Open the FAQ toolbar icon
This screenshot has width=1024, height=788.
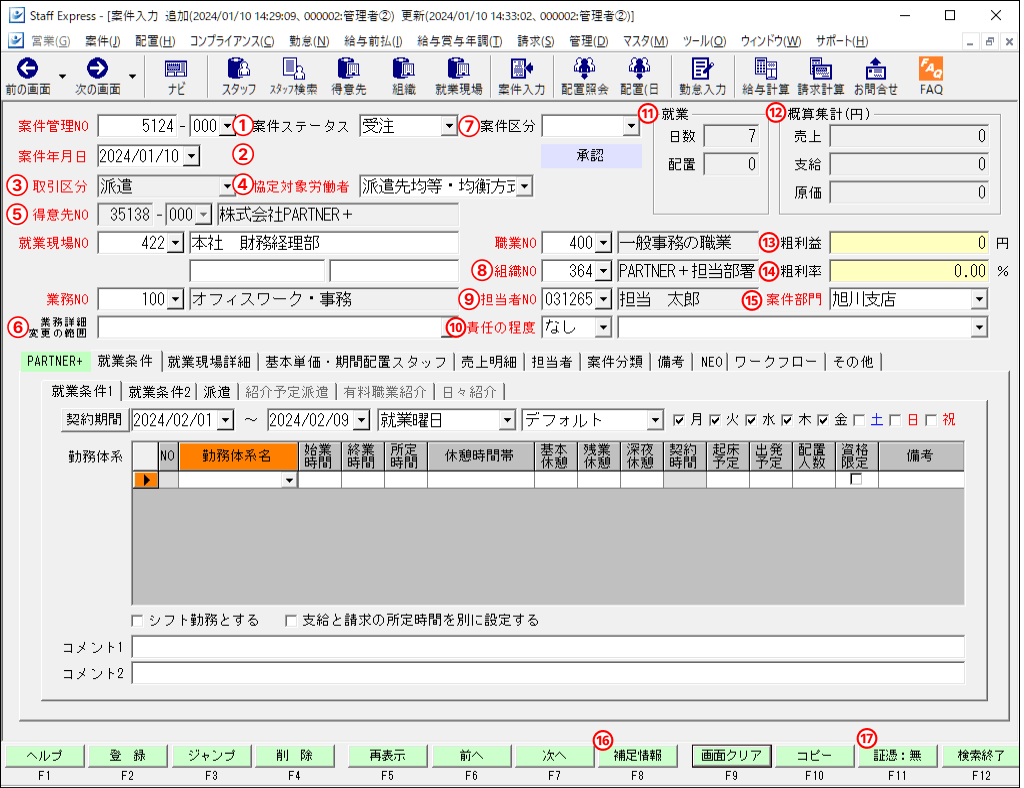point(931,69)
